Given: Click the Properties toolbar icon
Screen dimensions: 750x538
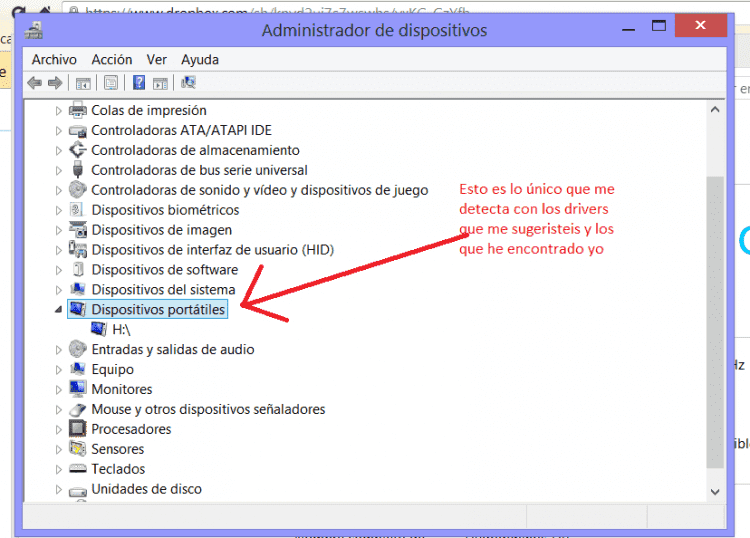Looking at the screenshot, I should [111, 83].
